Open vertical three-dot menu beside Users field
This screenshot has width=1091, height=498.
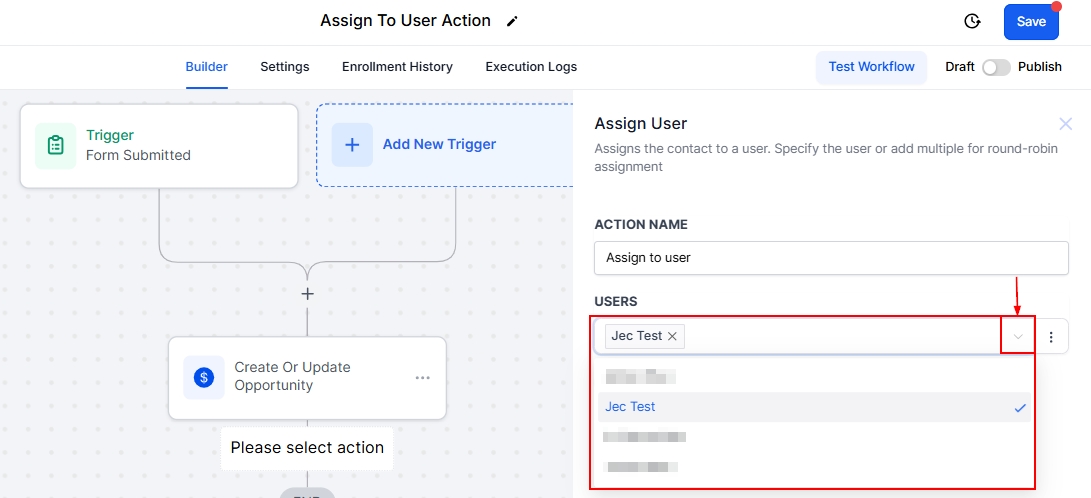pos(1051,337)
